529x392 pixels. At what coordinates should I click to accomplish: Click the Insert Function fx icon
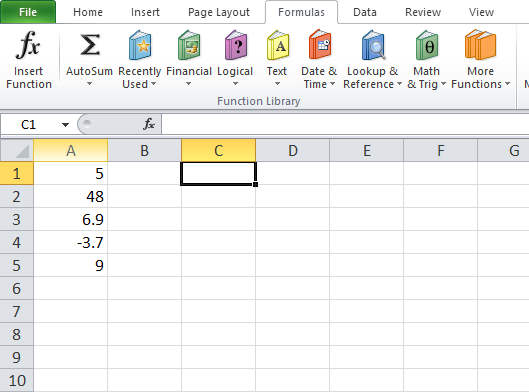pyautogui.click(x=28, y=44)
